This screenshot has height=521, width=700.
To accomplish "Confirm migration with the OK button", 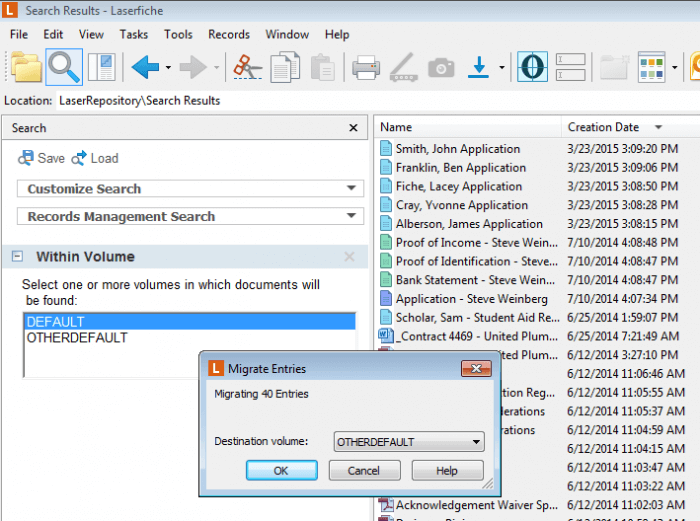I will 282,471.
